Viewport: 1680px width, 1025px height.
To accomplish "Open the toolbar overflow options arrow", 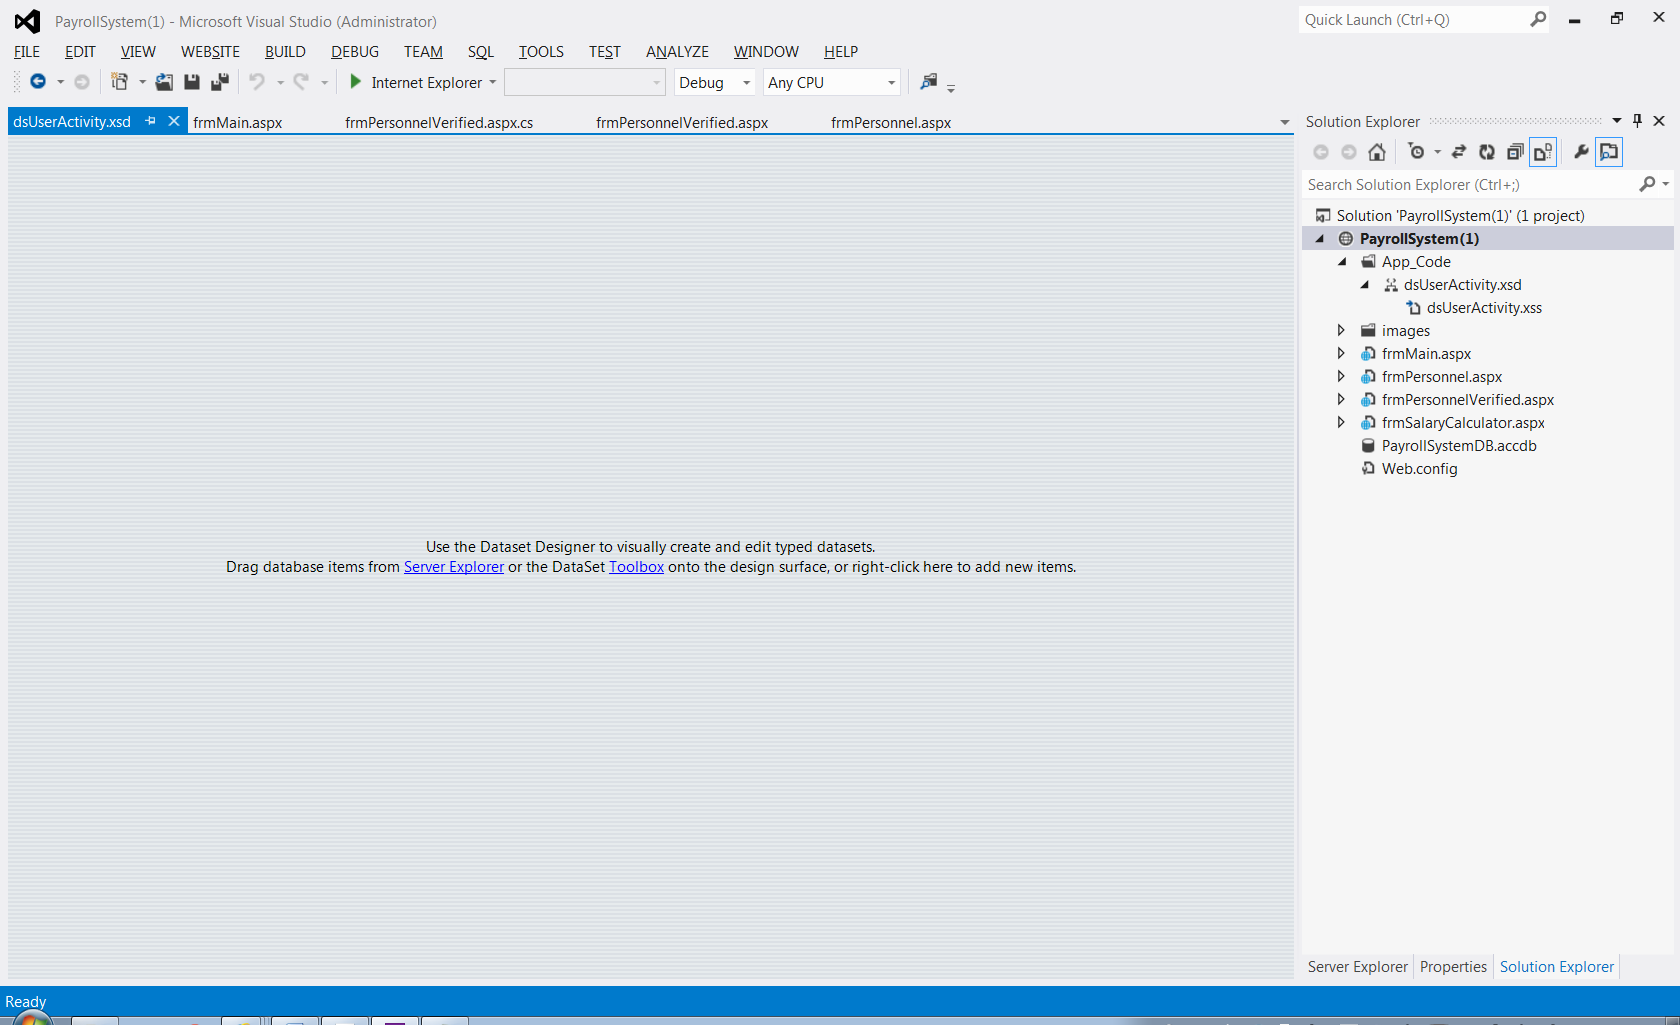I will click(x=951, y=89).
